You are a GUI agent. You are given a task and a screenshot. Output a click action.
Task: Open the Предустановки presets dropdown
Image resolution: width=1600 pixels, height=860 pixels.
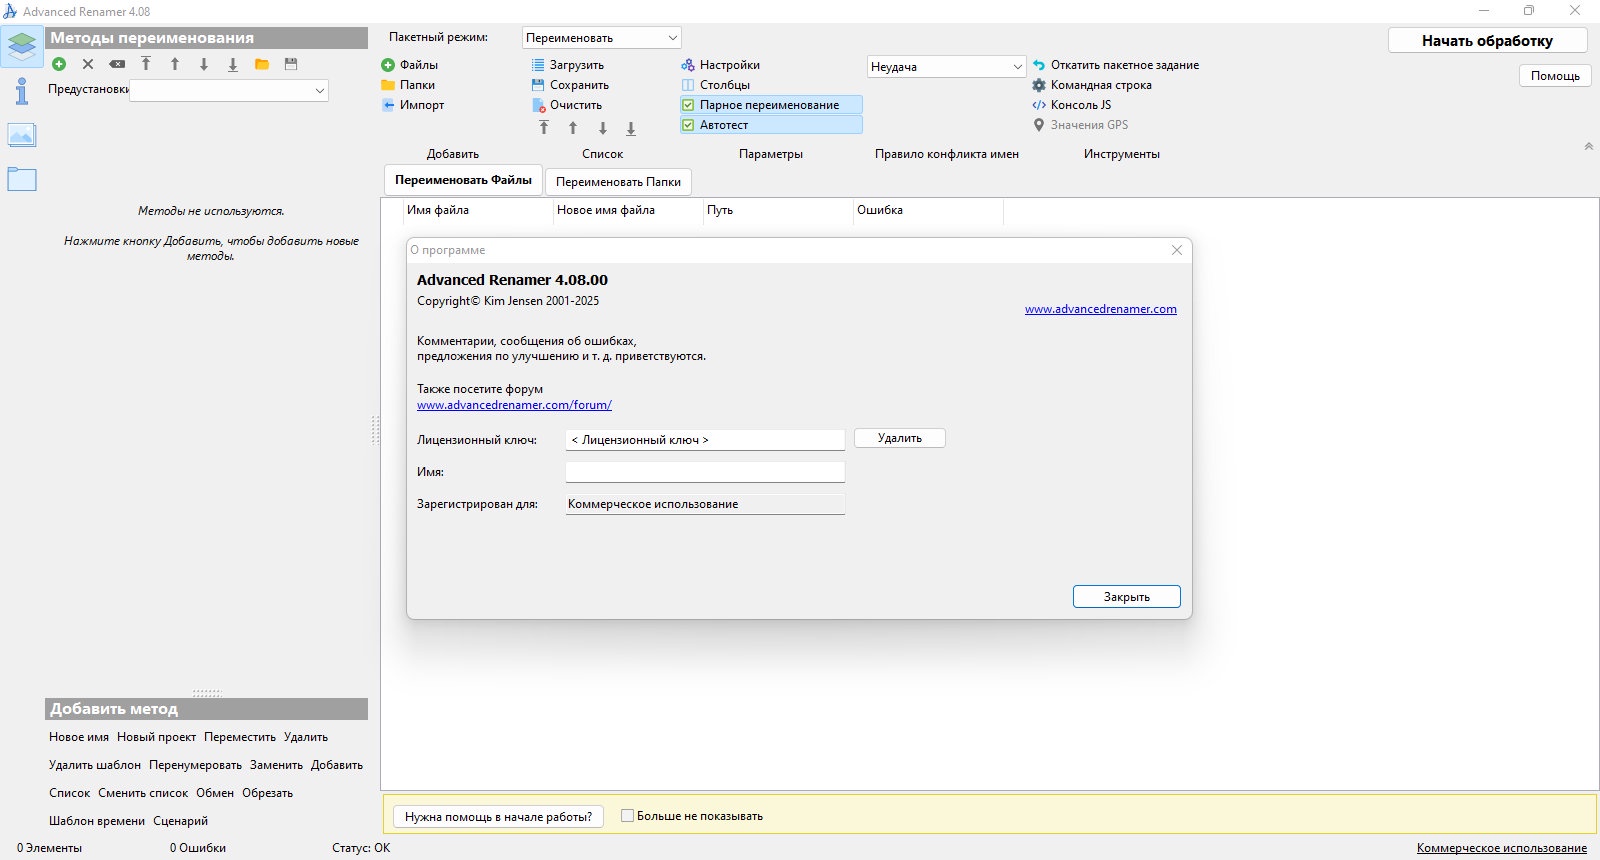[x=229, y=90]
